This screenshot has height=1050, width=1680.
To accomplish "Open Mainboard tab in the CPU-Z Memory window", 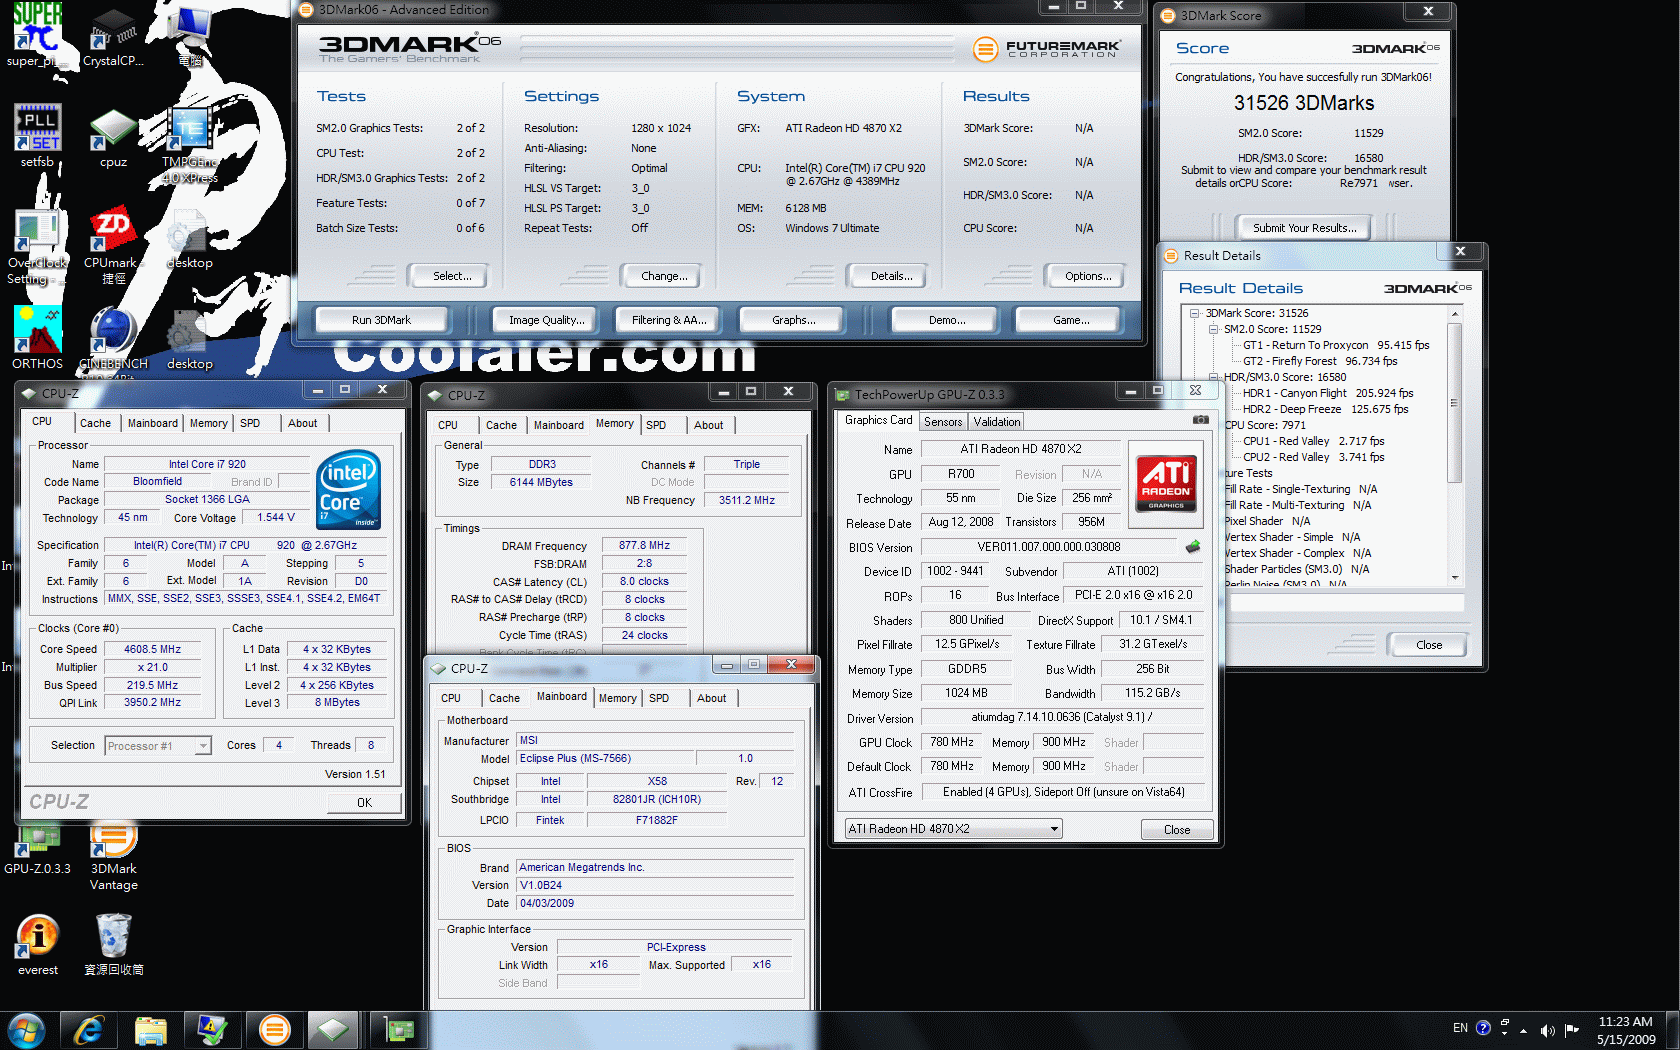I will click(x=558, y=426).
